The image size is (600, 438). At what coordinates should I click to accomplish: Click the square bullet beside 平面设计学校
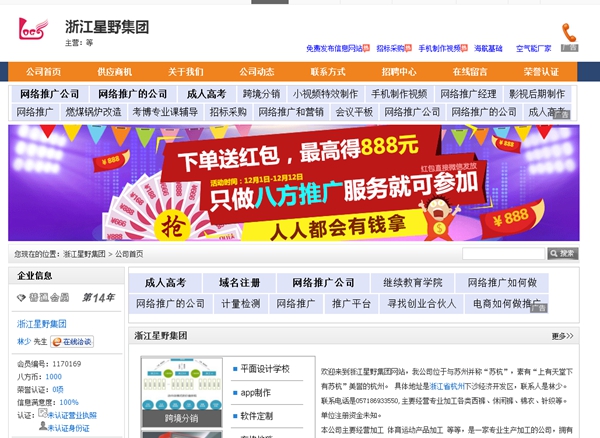233,369
